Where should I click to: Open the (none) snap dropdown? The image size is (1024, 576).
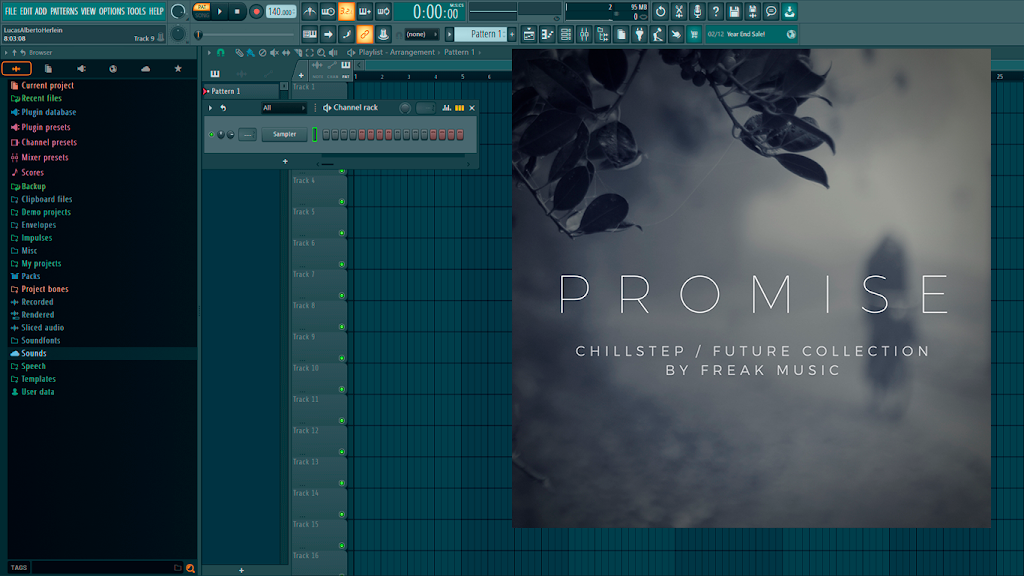pyautogui.click(x=421, y=35)
